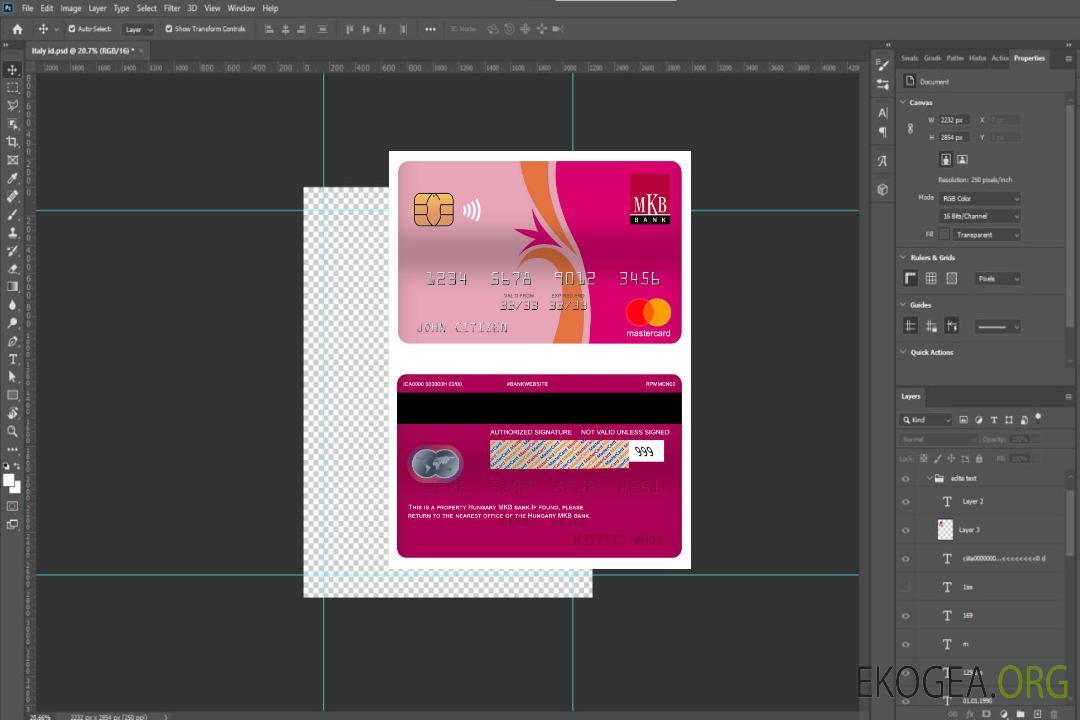Toggle Quick Mask mode icon

pyautogui.click(x=12, y=506)
